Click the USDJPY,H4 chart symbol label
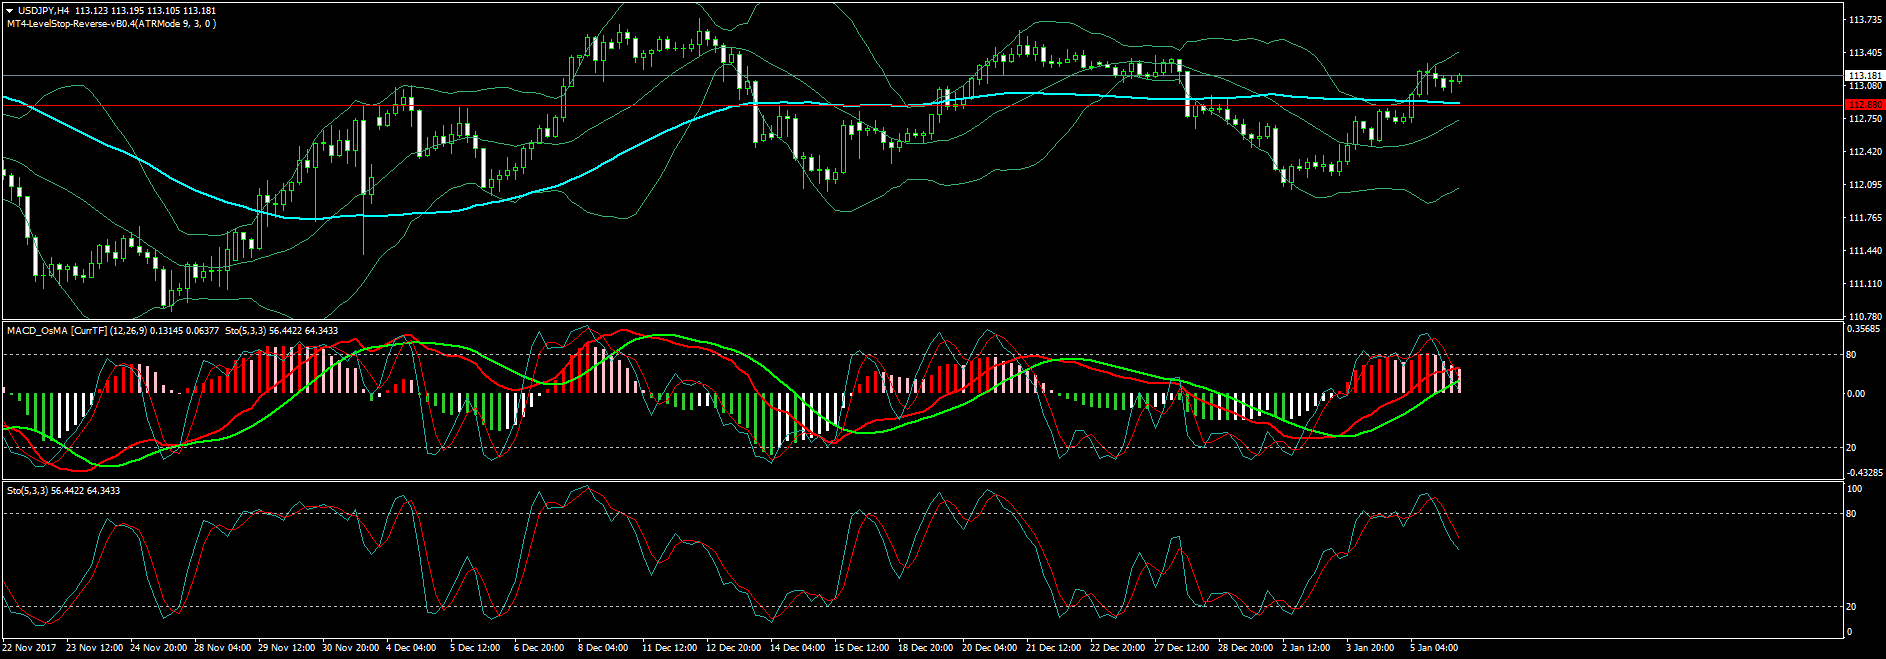The height and width of the screenshot is (659, 1886). (x=43, y=11)
